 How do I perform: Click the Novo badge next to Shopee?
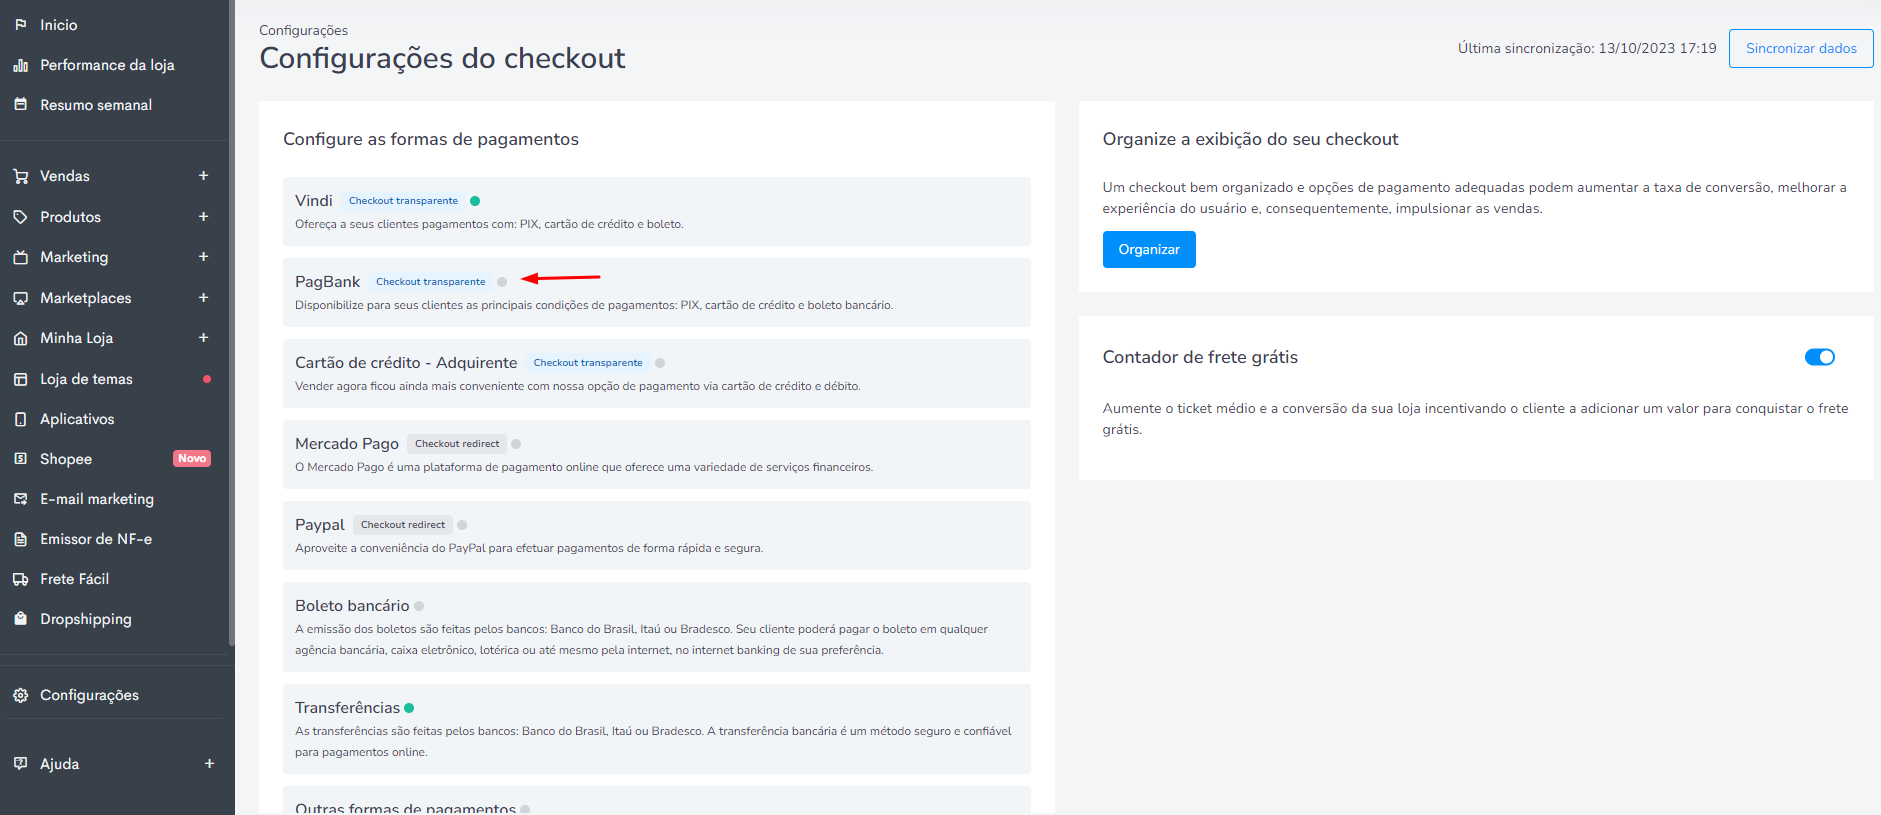click(x=192, y=459)
